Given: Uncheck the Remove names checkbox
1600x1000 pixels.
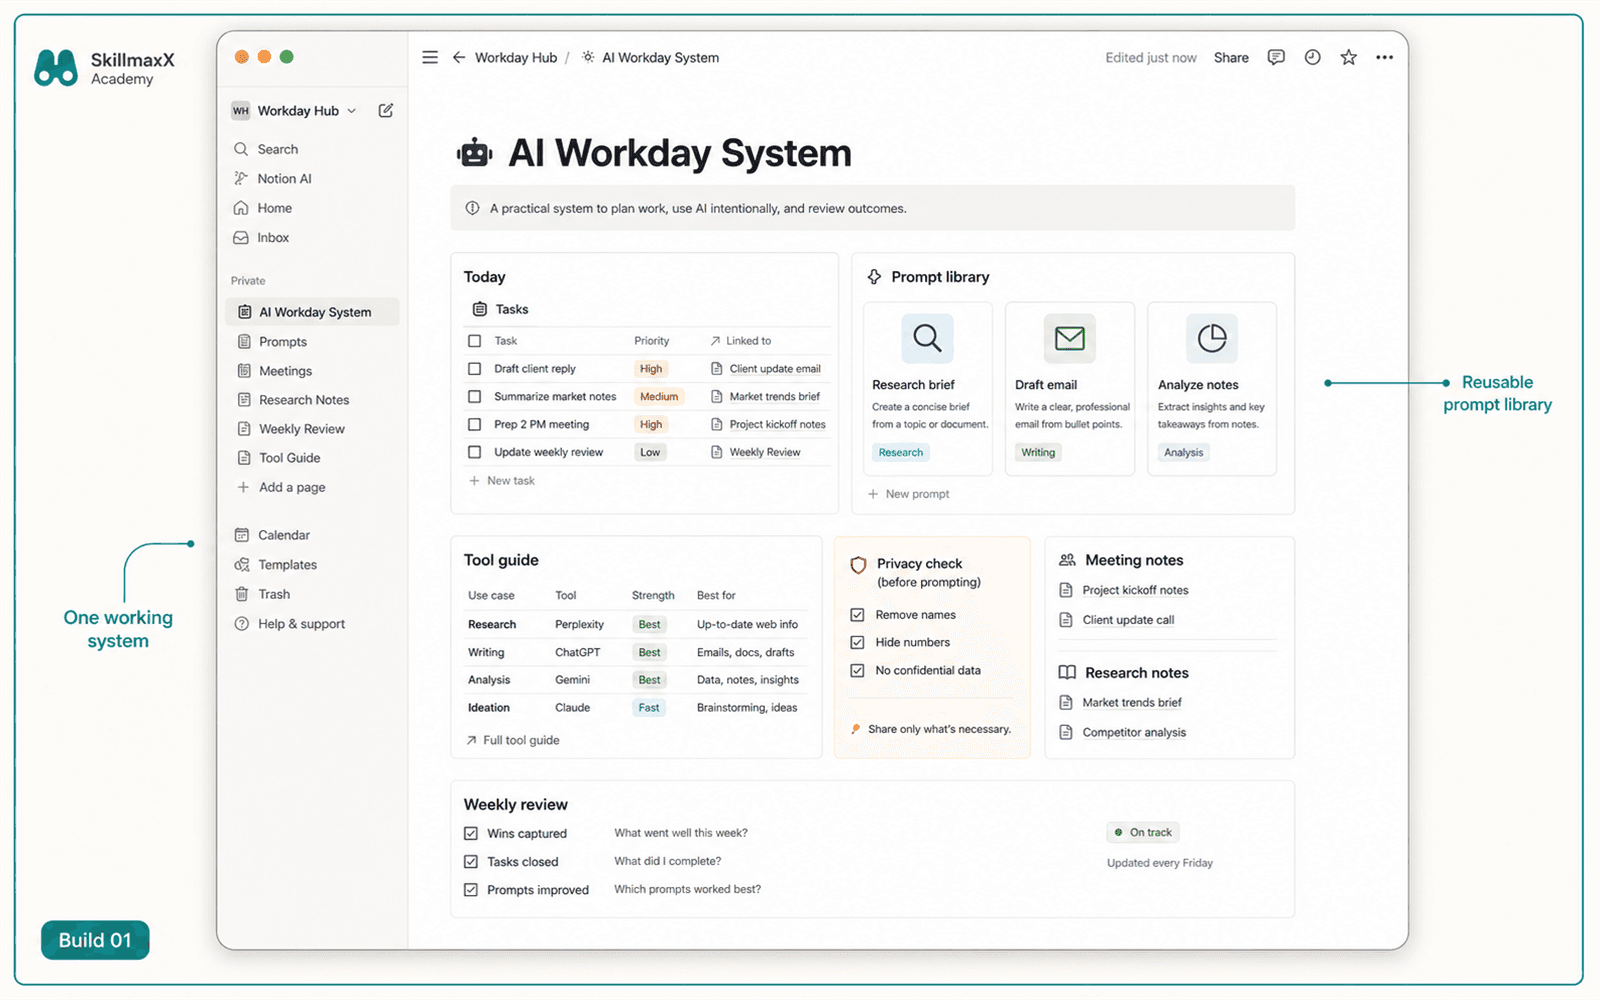Looking at the screenshot, I should (x=857, y=615).
